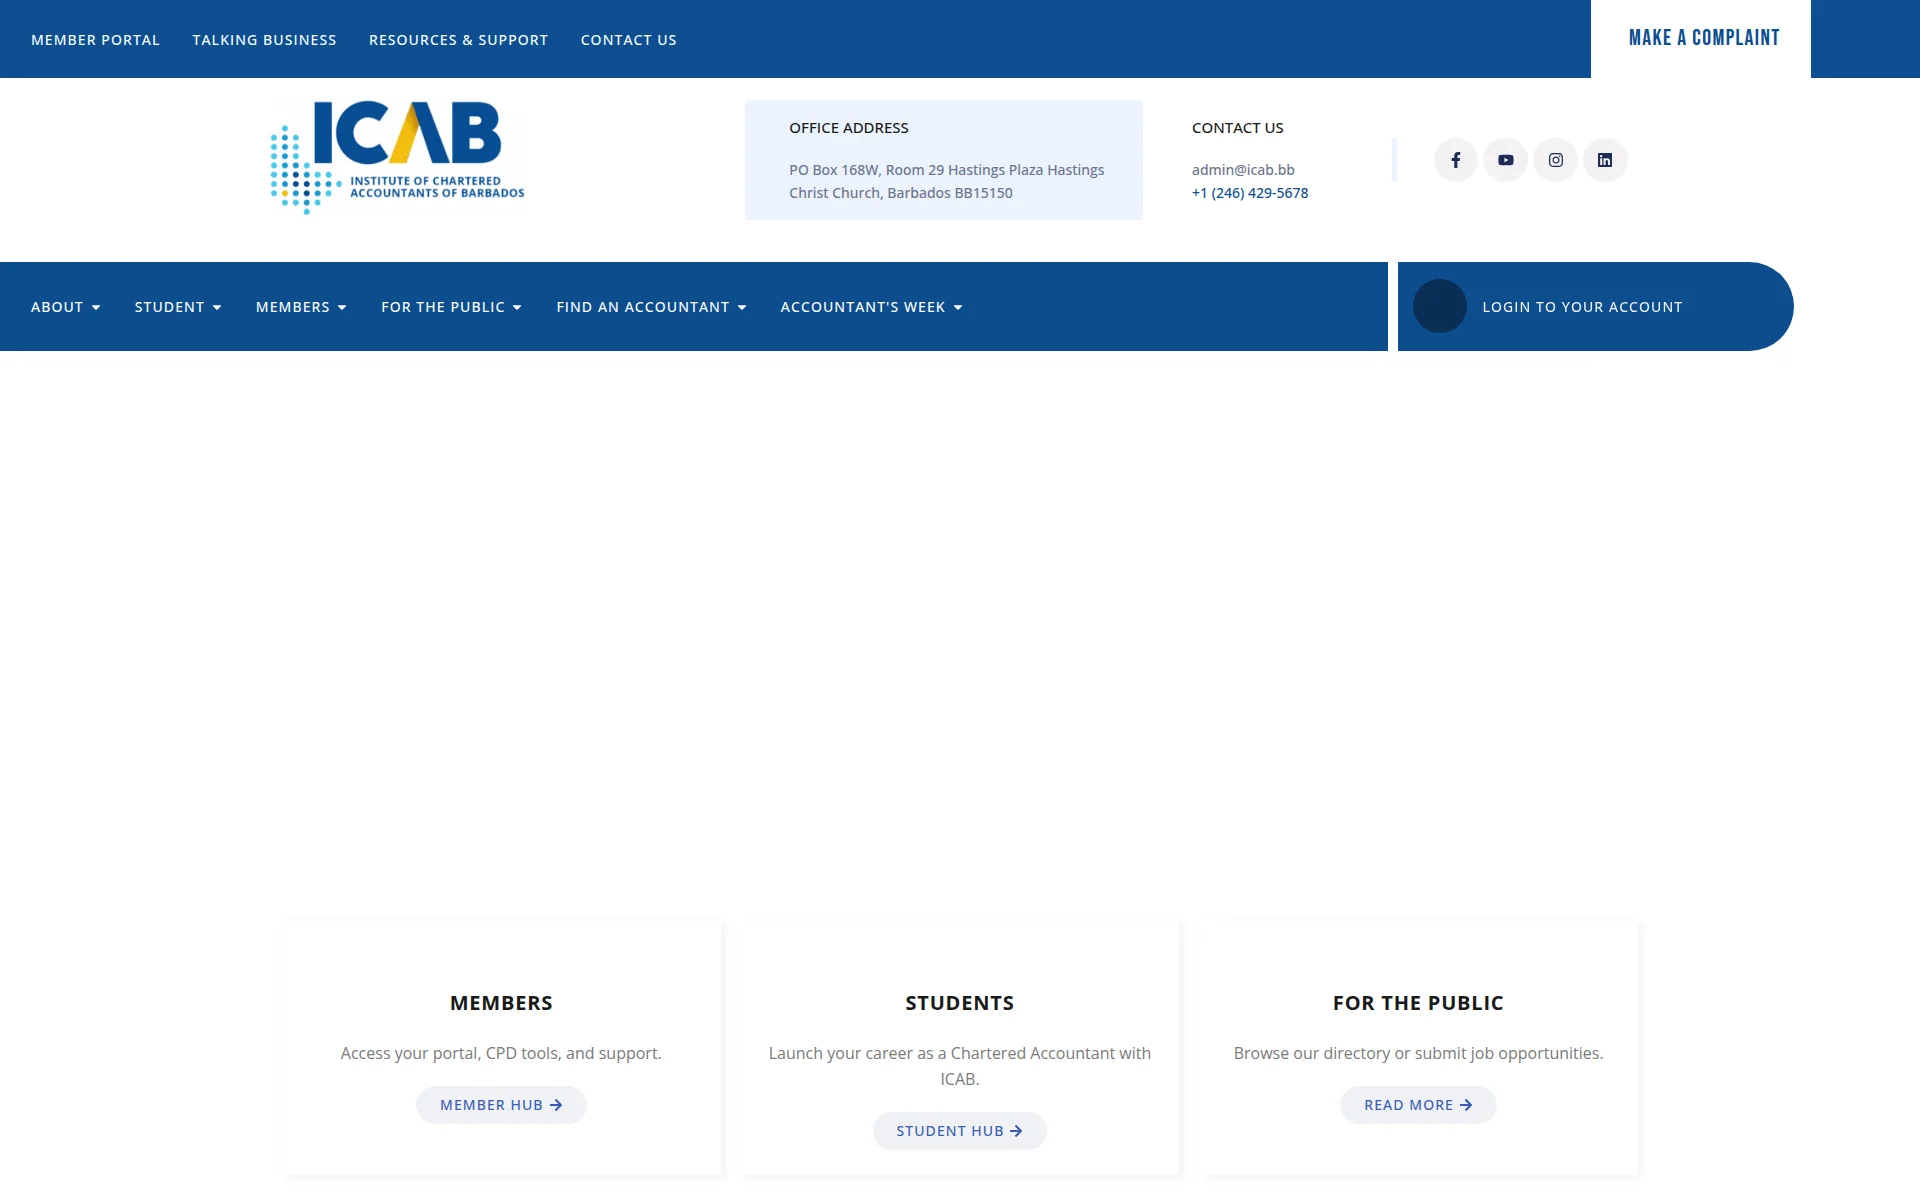Image resolution: width=1920 pixels, height=1200 pixels.
Task: Click 'Browse our directory or submit' text
Action: tap(1418, 1053)
